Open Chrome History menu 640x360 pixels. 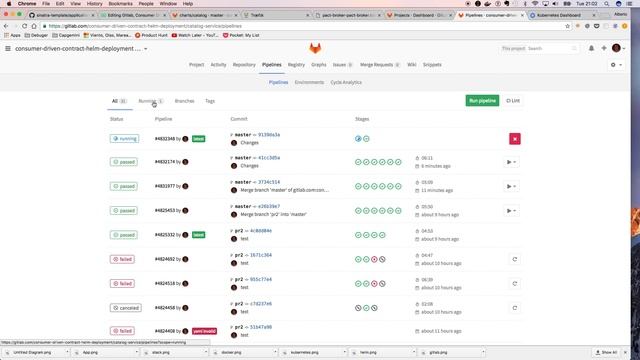(x=94, y=4)
